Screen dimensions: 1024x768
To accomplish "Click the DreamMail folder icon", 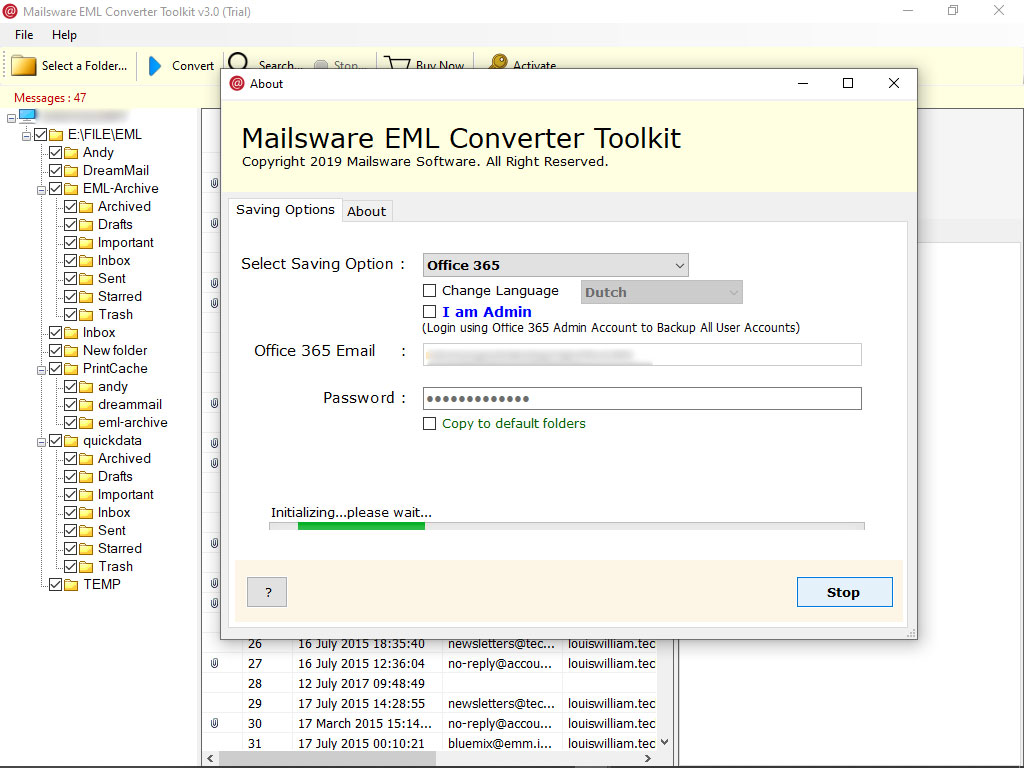I will pyautogui.click(x=71, y=171).
